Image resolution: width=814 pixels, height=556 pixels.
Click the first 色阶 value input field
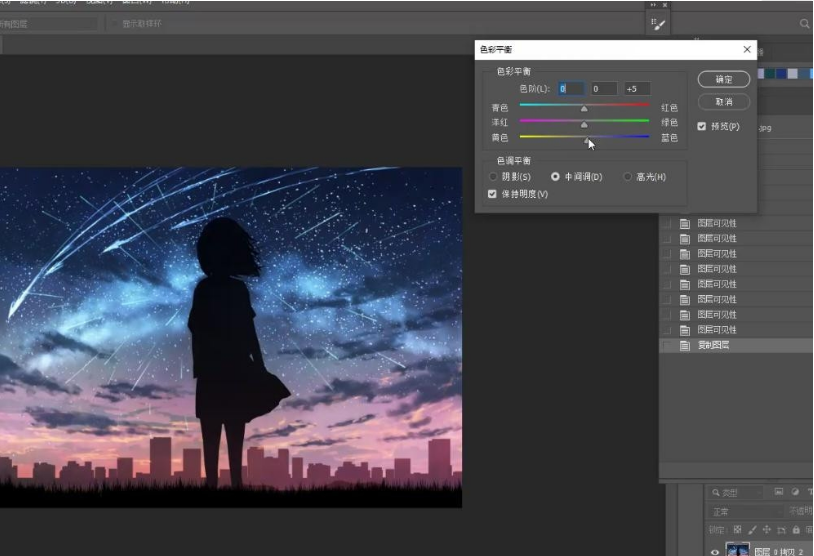pos(571,89)
